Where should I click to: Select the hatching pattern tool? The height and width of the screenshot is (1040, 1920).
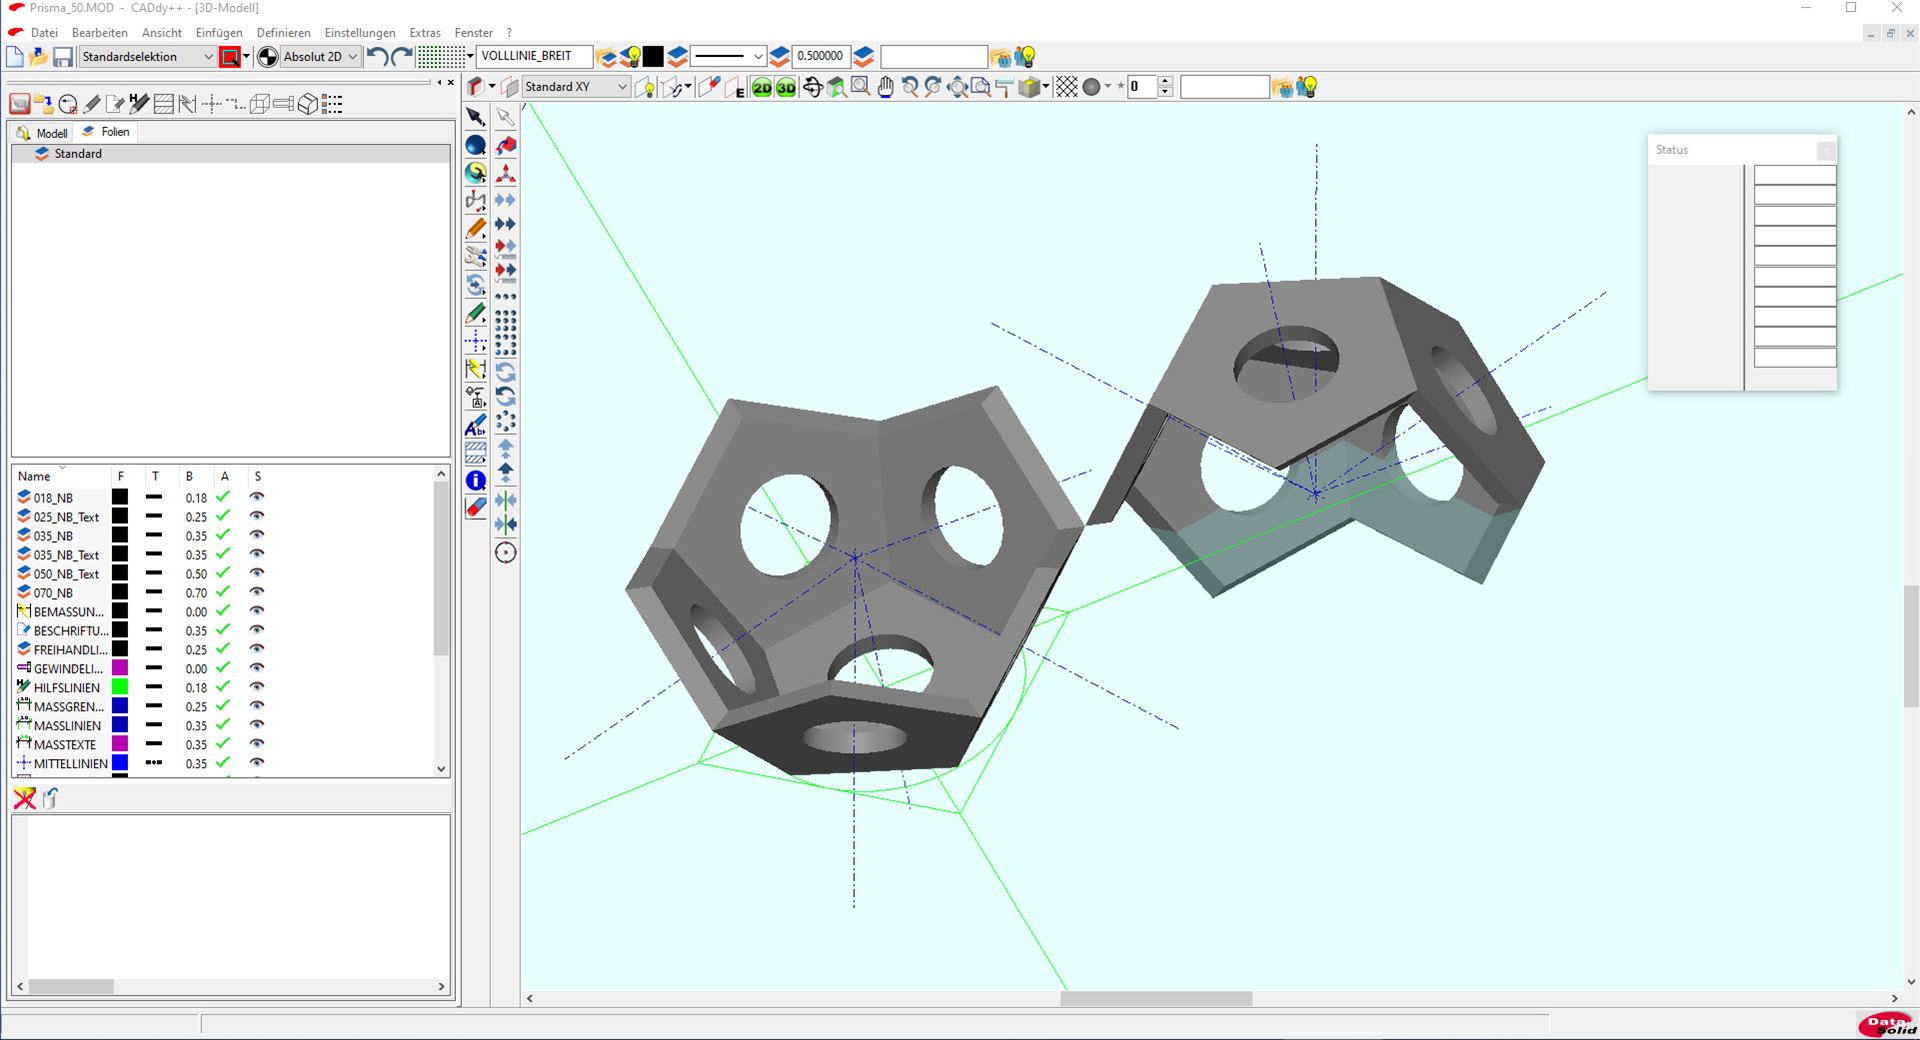[476, 453]
